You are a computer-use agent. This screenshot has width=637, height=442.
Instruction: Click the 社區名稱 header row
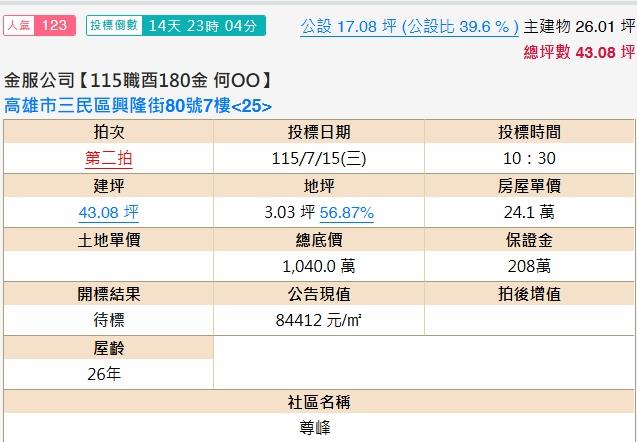(319, 402)
